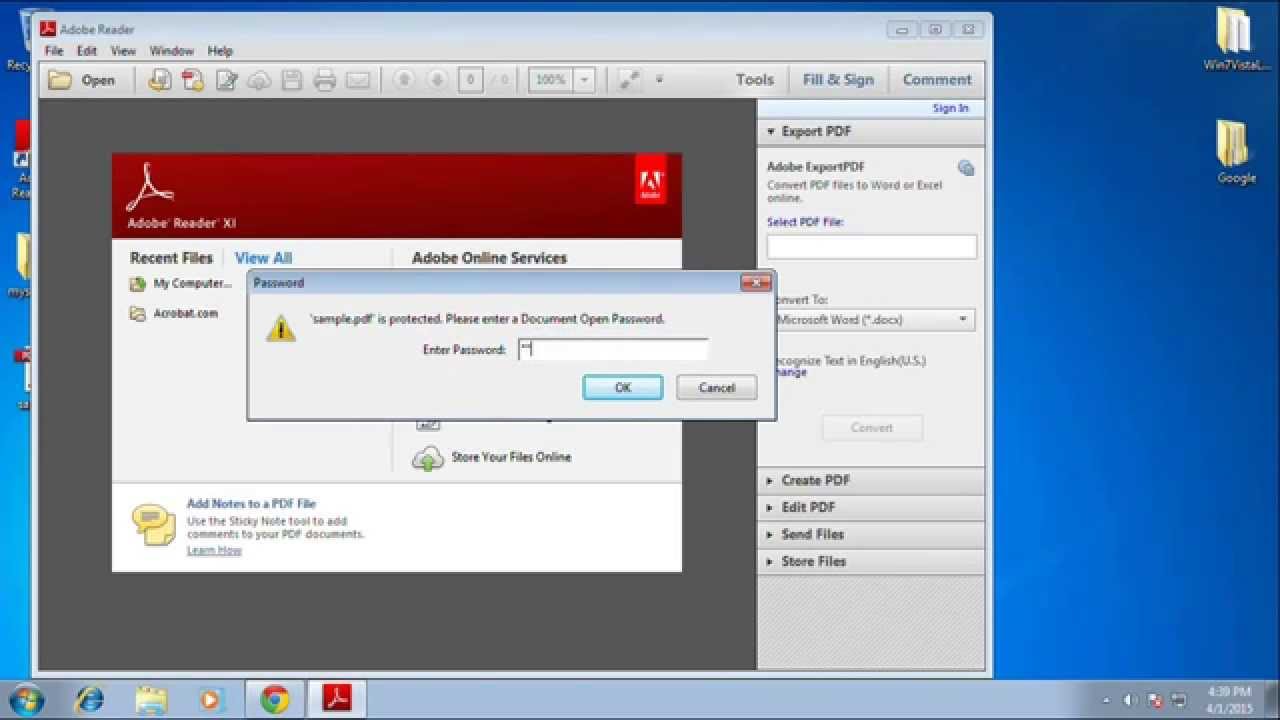Click Add Notes to a PDF File heading

point(251,504)
